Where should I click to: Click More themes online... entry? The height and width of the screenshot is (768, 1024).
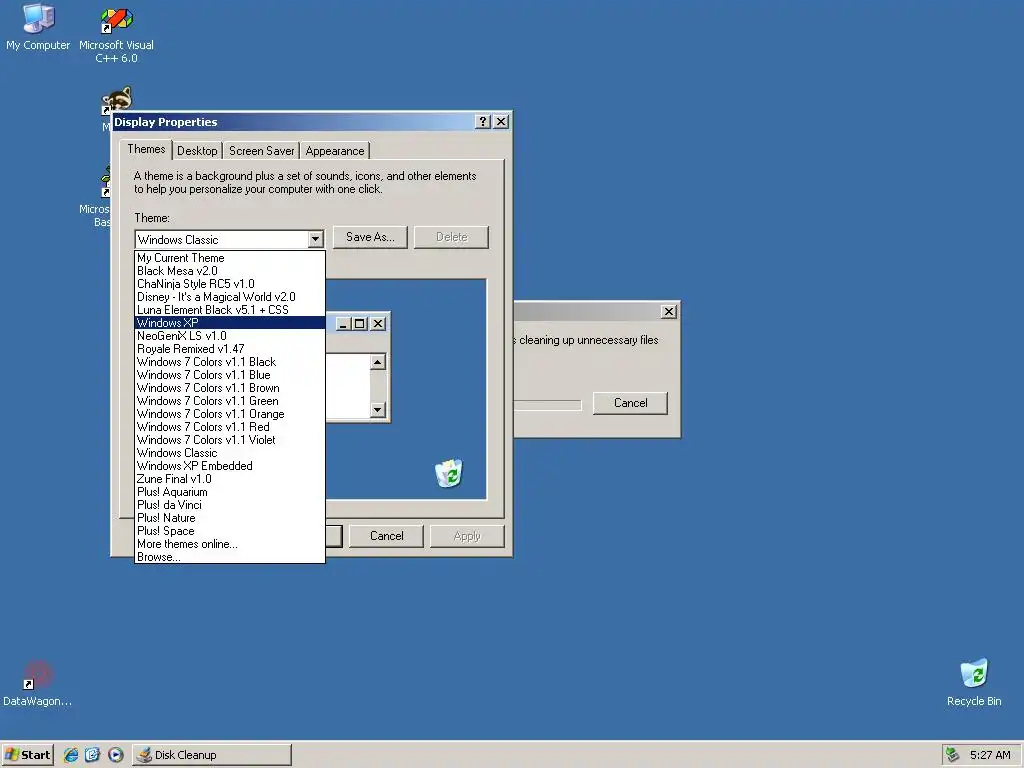[230, 545]
